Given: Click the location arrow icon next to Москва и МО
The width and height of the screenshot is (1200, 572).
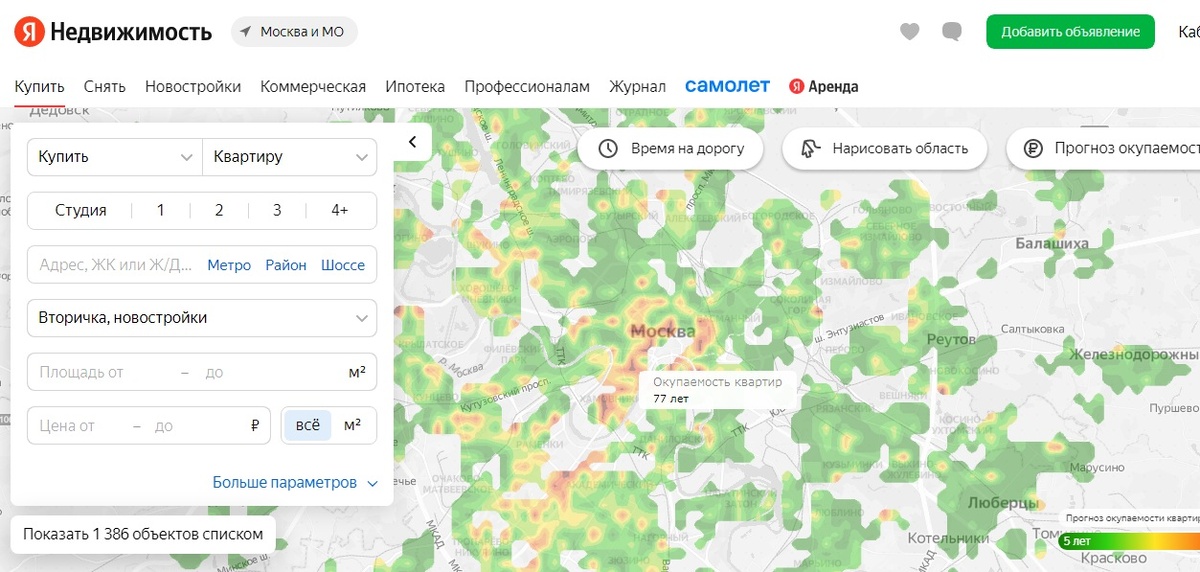Looking at the screenshot, I should (x=246, y=32).
